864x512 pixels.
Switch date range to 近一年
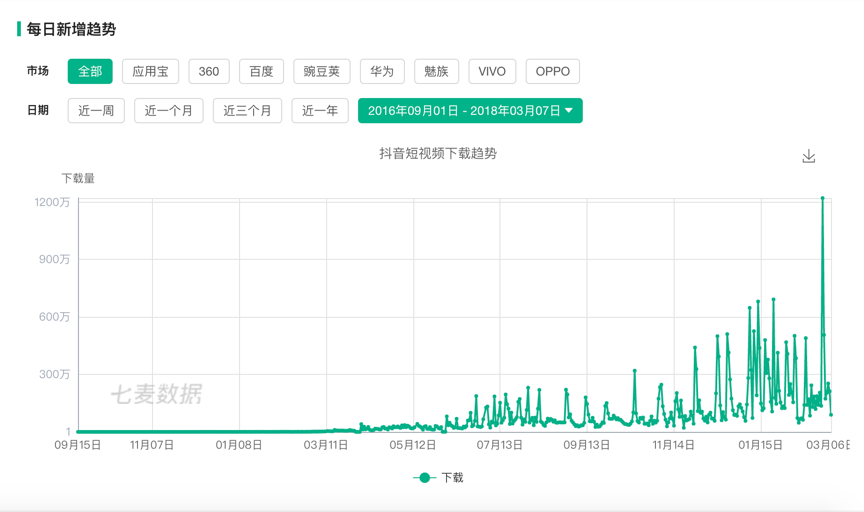[320, 111]
